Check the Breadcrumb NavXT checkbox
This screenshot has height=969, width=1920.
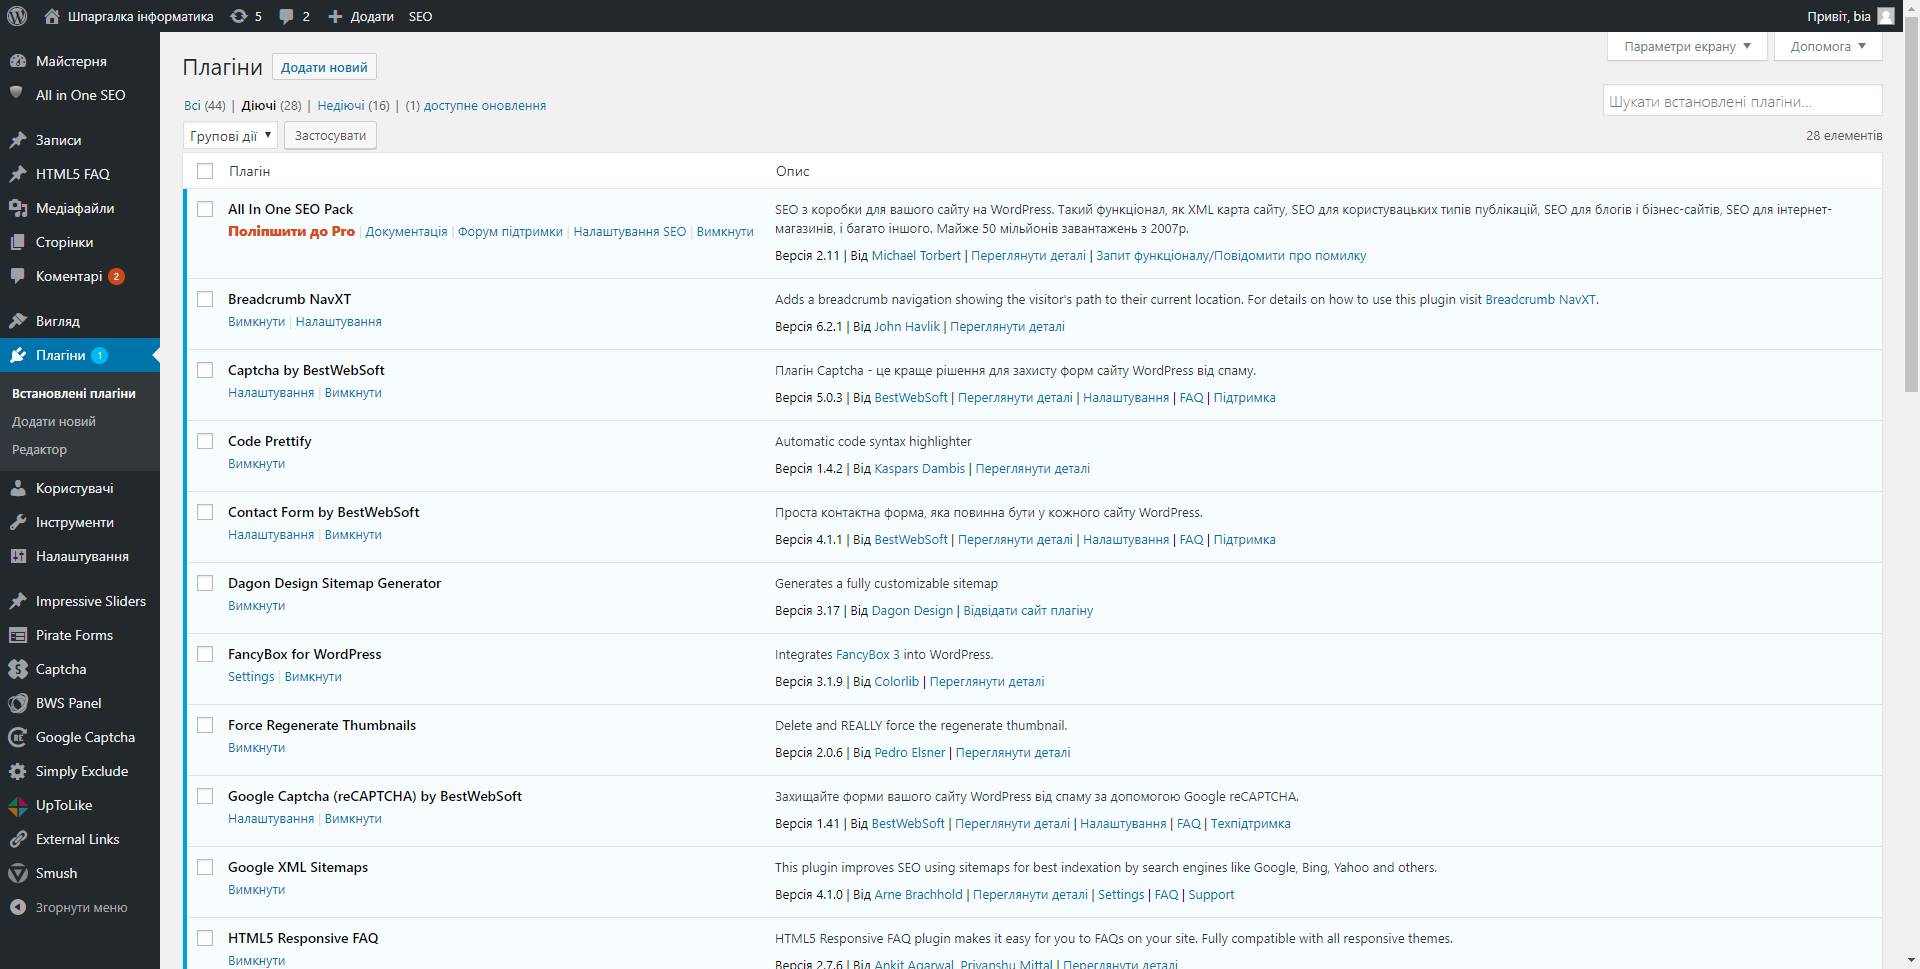click(x=205, y=299)
